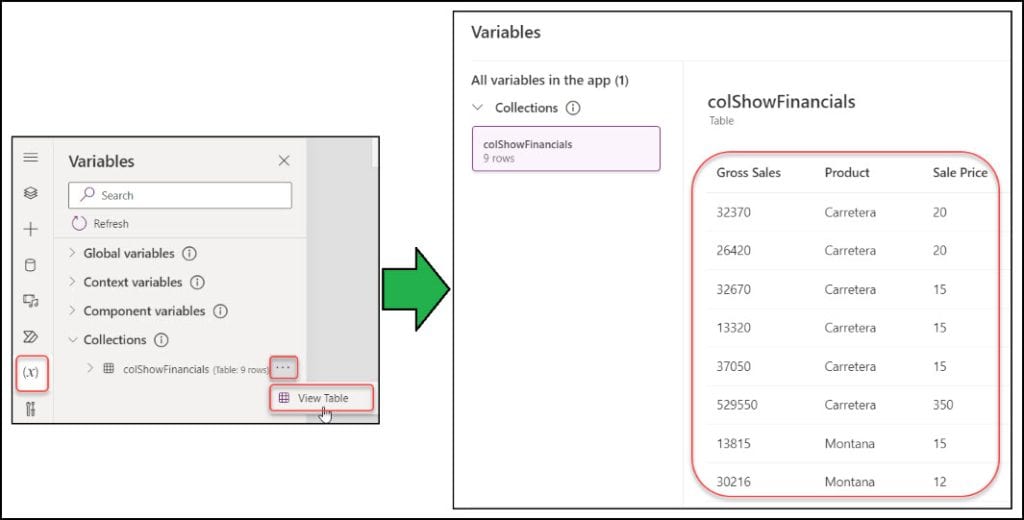The width and height of the screenshot is (1024, 520).
Task: Open the hamburger menu in left sidebar
Action: (x=31, y=157)
